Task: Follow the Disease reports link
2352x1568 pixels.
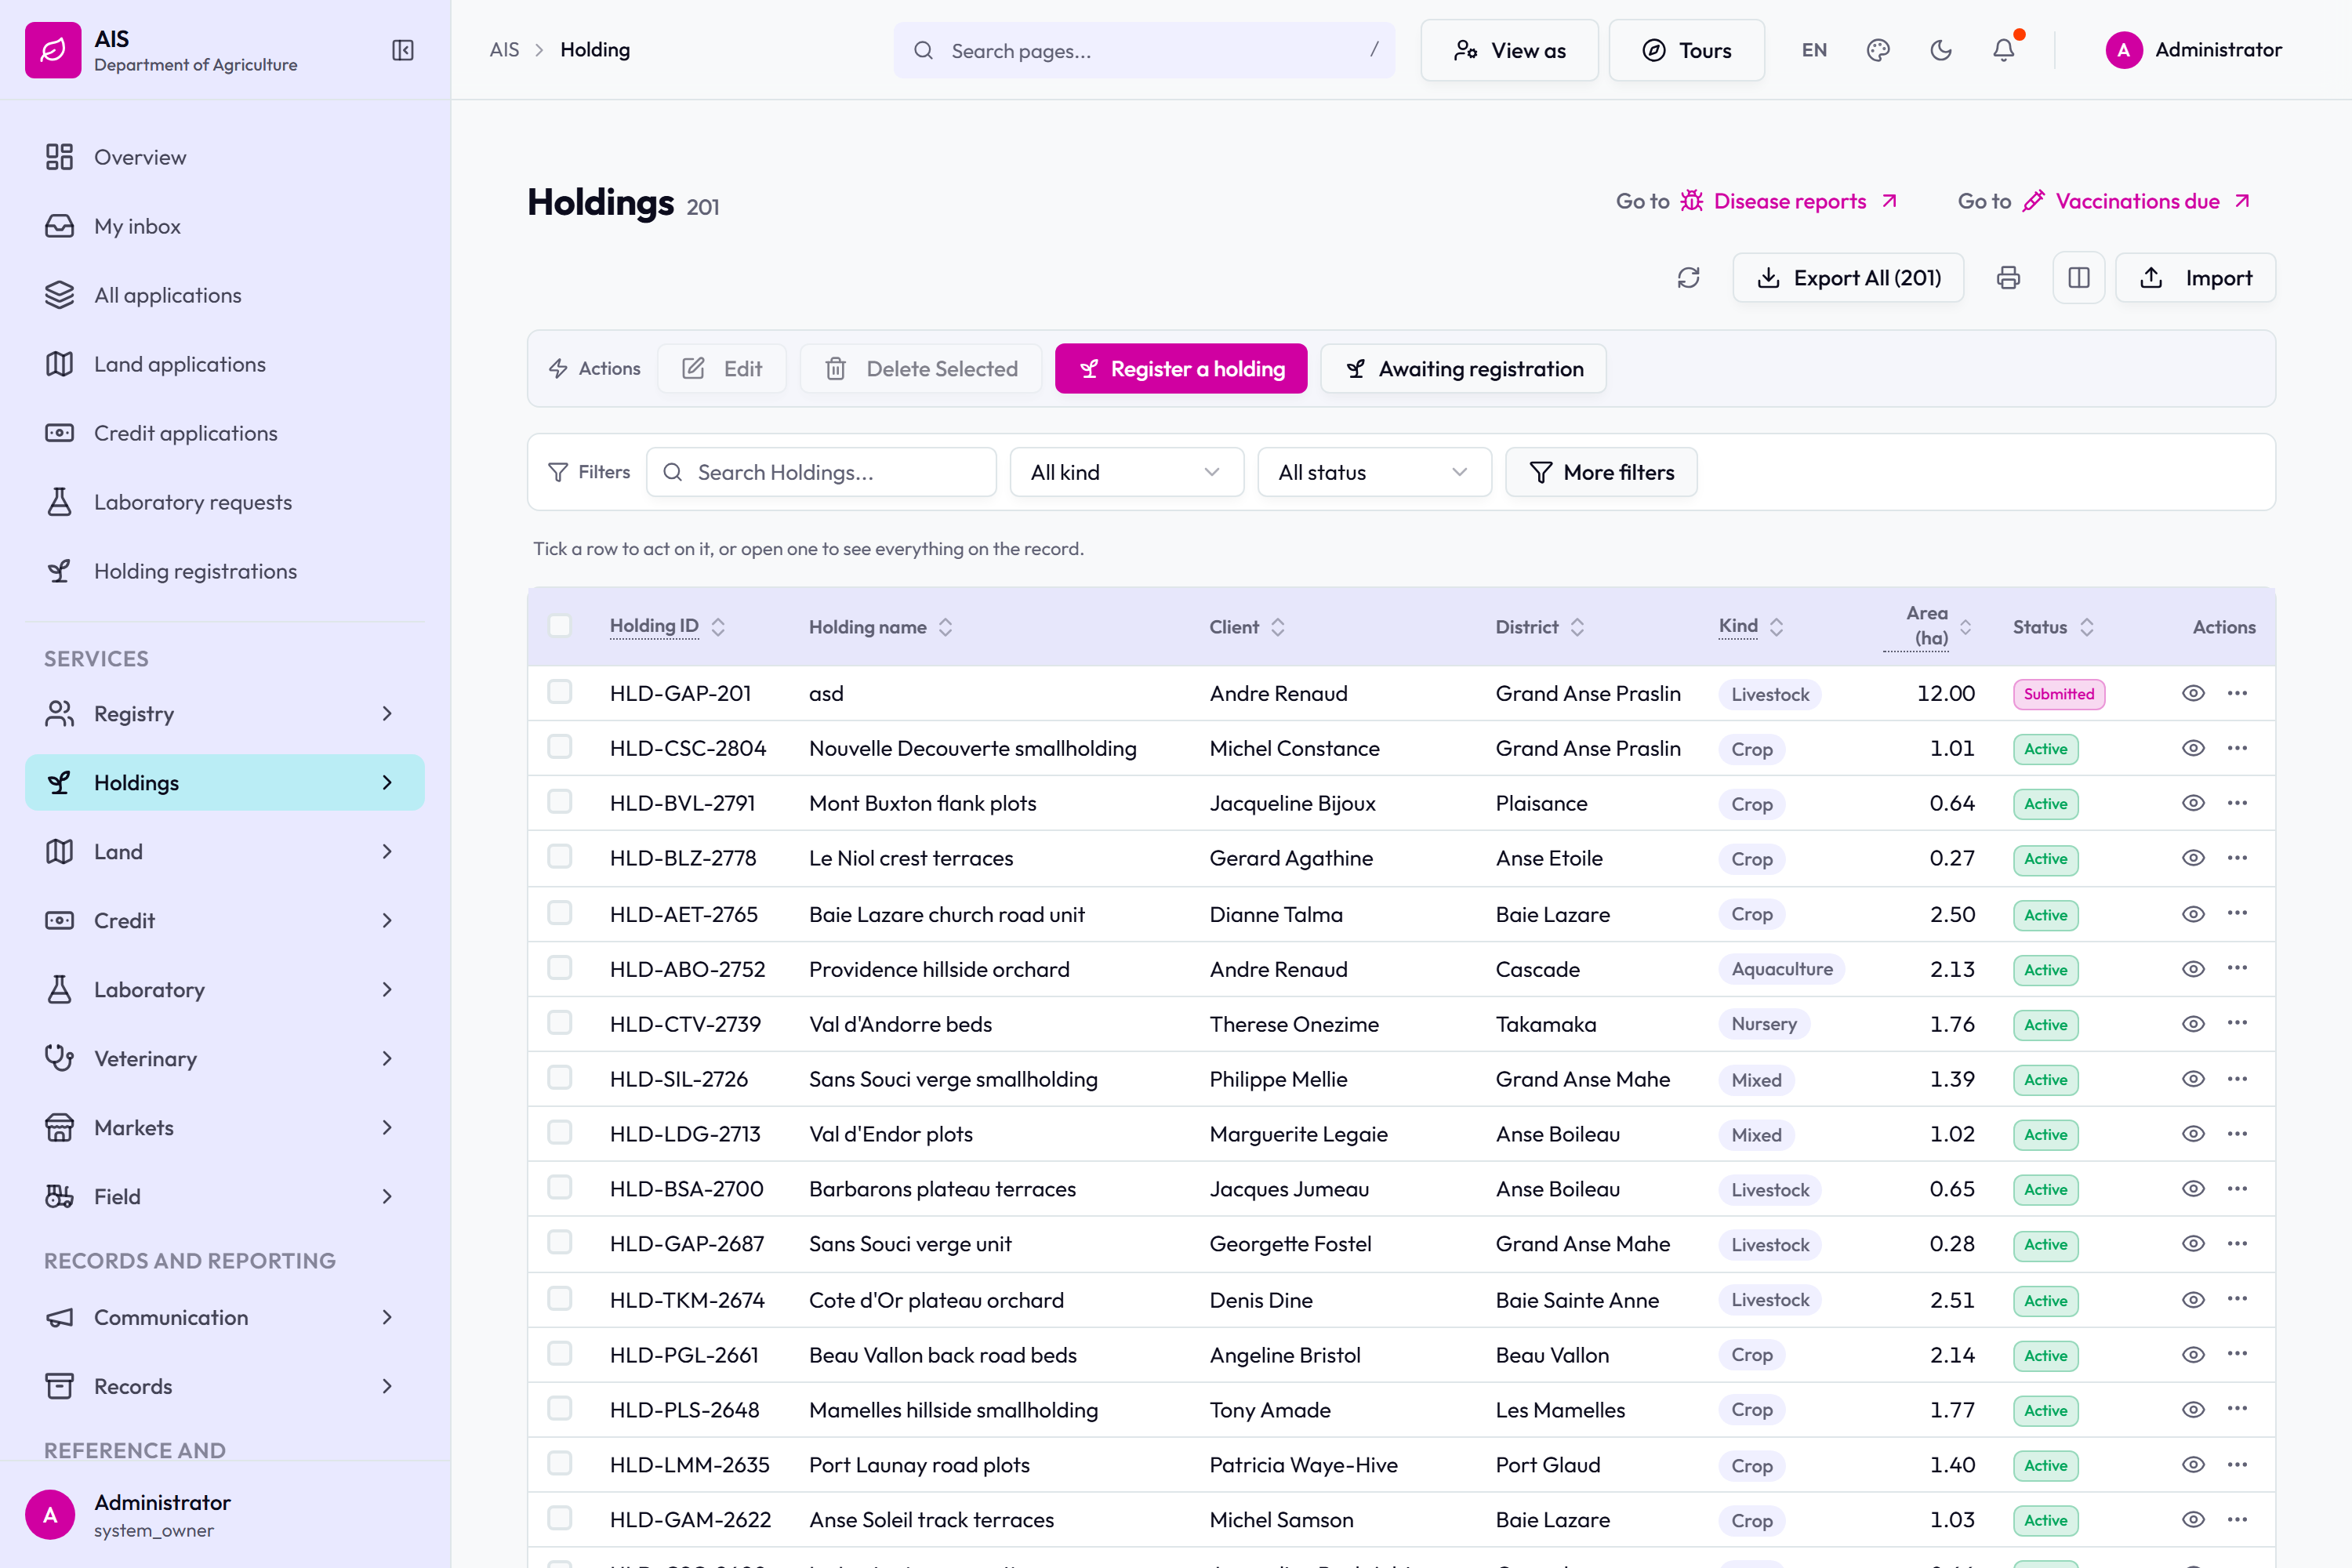Action: (x=1788, y=201)
